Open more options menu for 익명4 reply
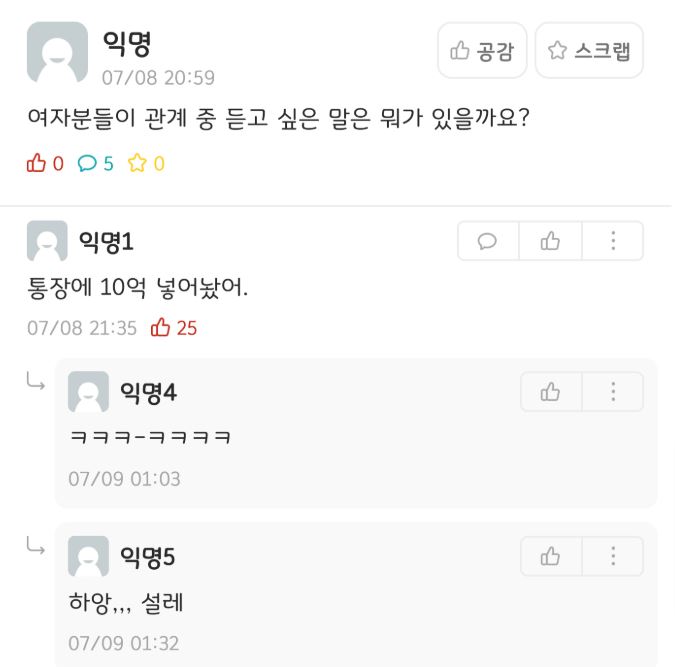The height and width of the screenshot is (667, 675). point(612,392)
